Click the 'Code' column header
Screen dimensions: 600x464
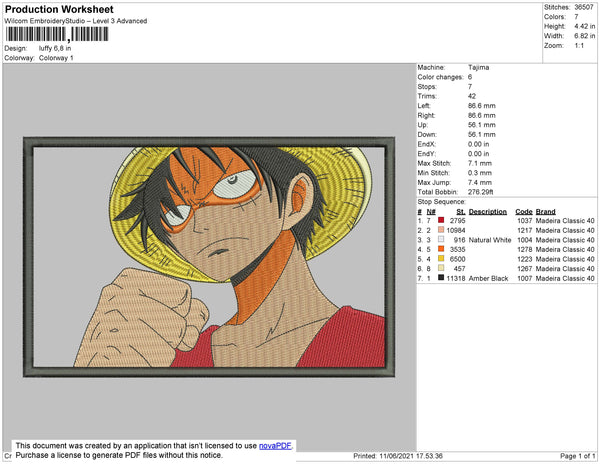tap(523, 212)
